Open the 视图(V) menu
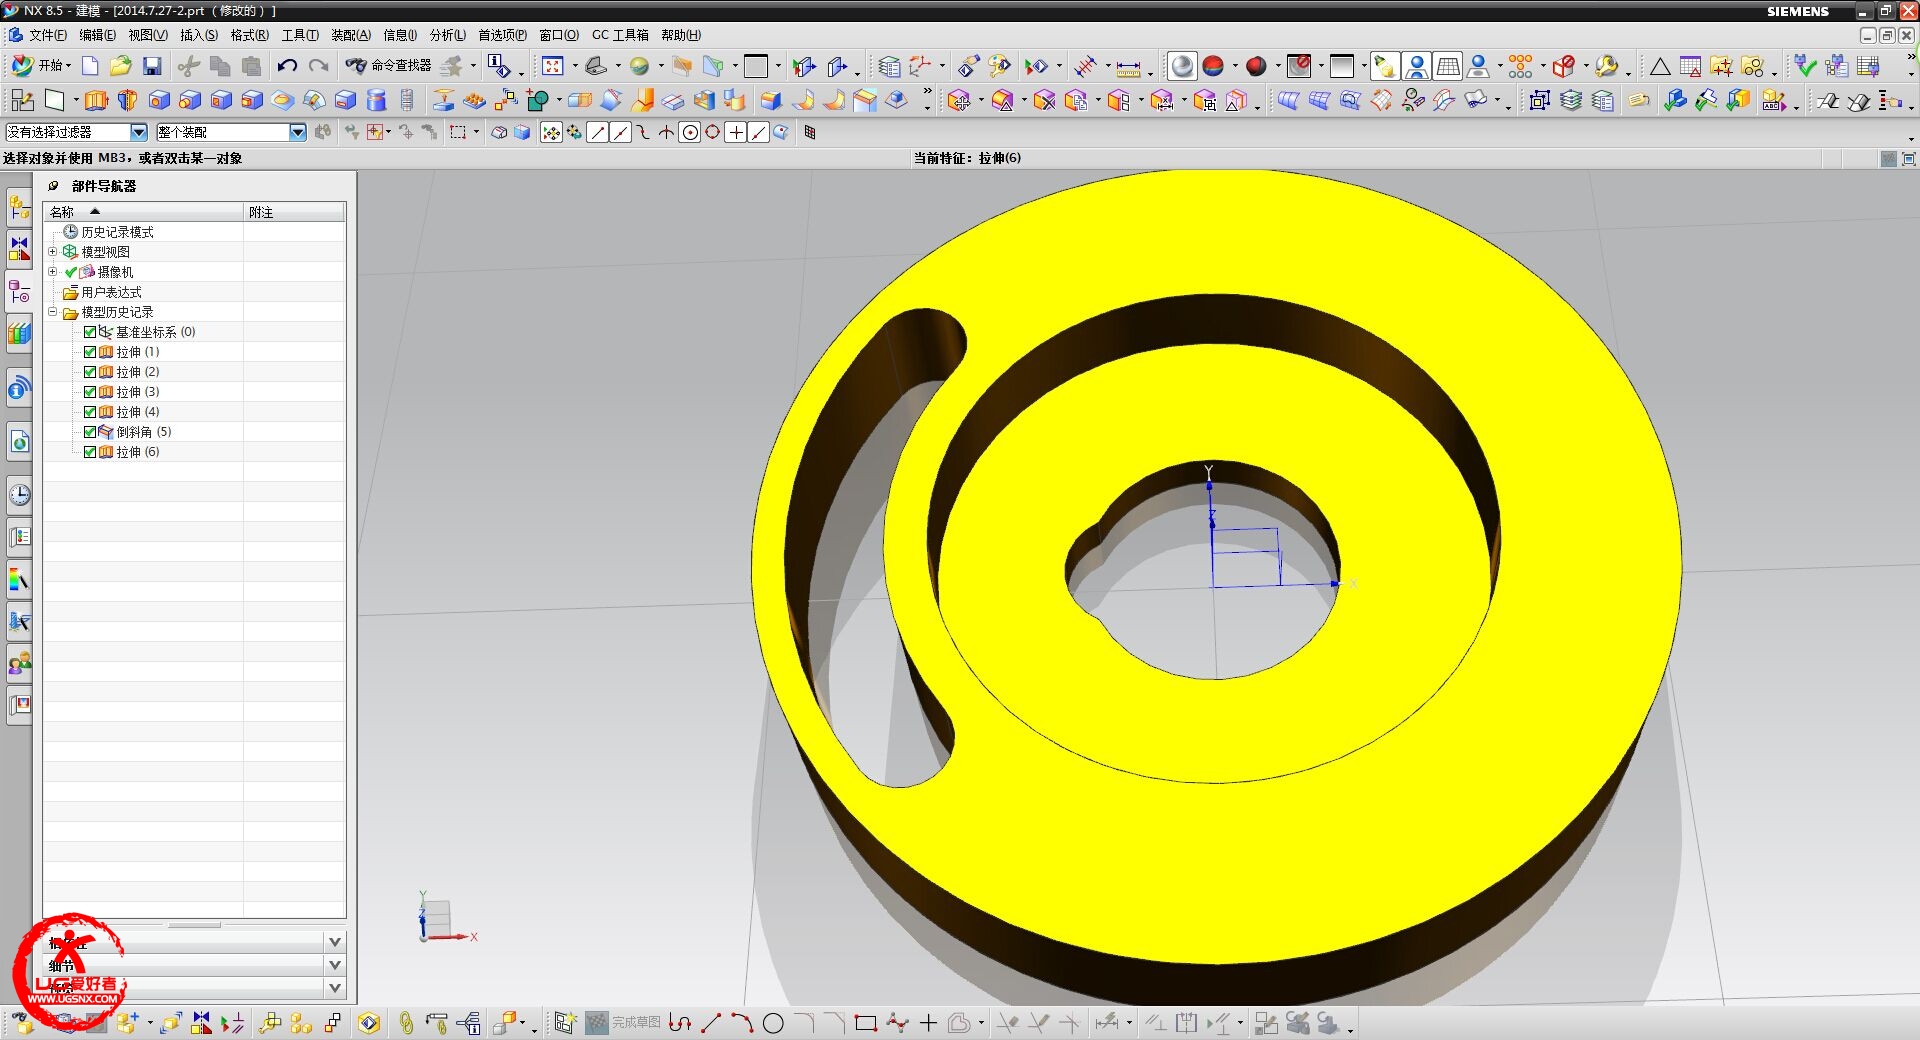The height and width of the screenshot is (1040, 1920). [x=147, y=35]
